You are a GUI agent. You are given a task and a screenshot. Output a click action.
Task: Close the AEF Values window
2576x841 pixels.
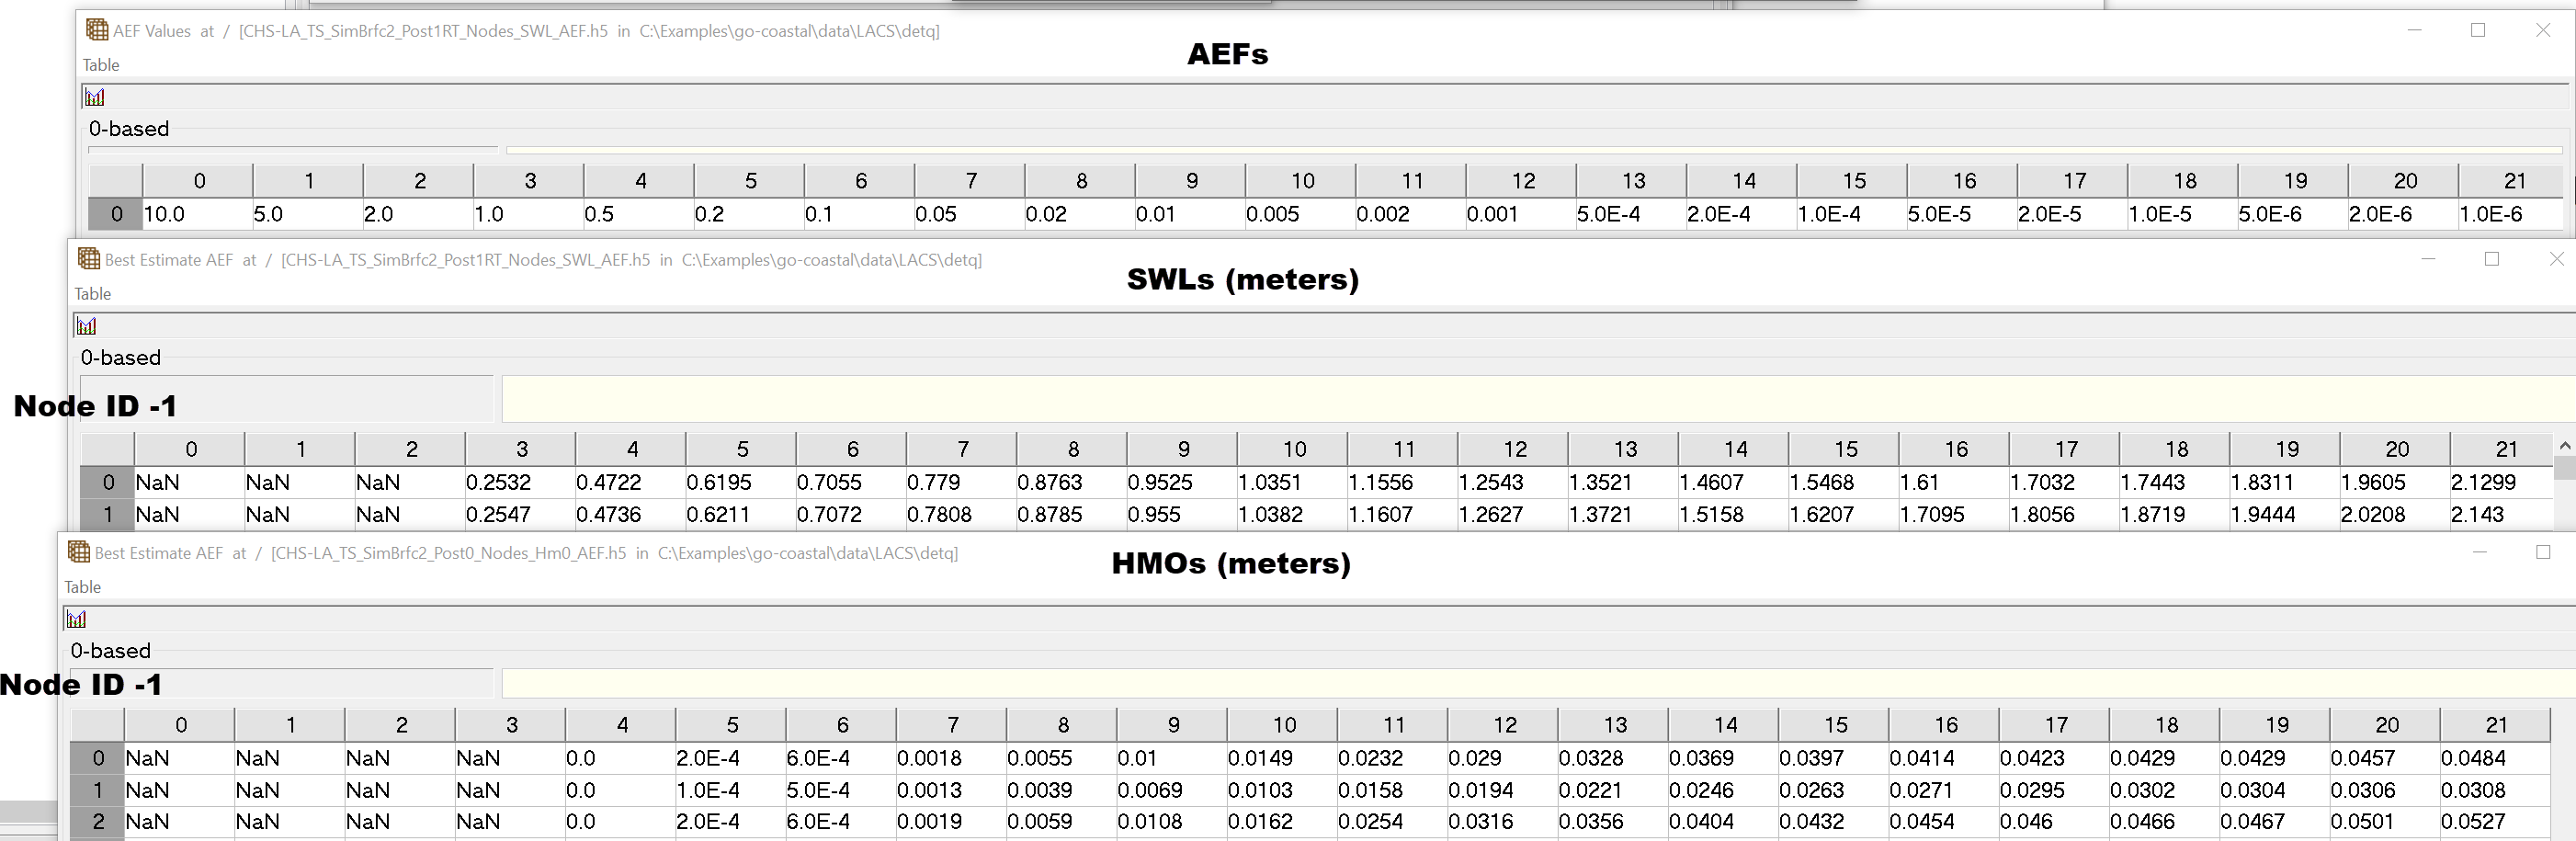pos(2543,30)
